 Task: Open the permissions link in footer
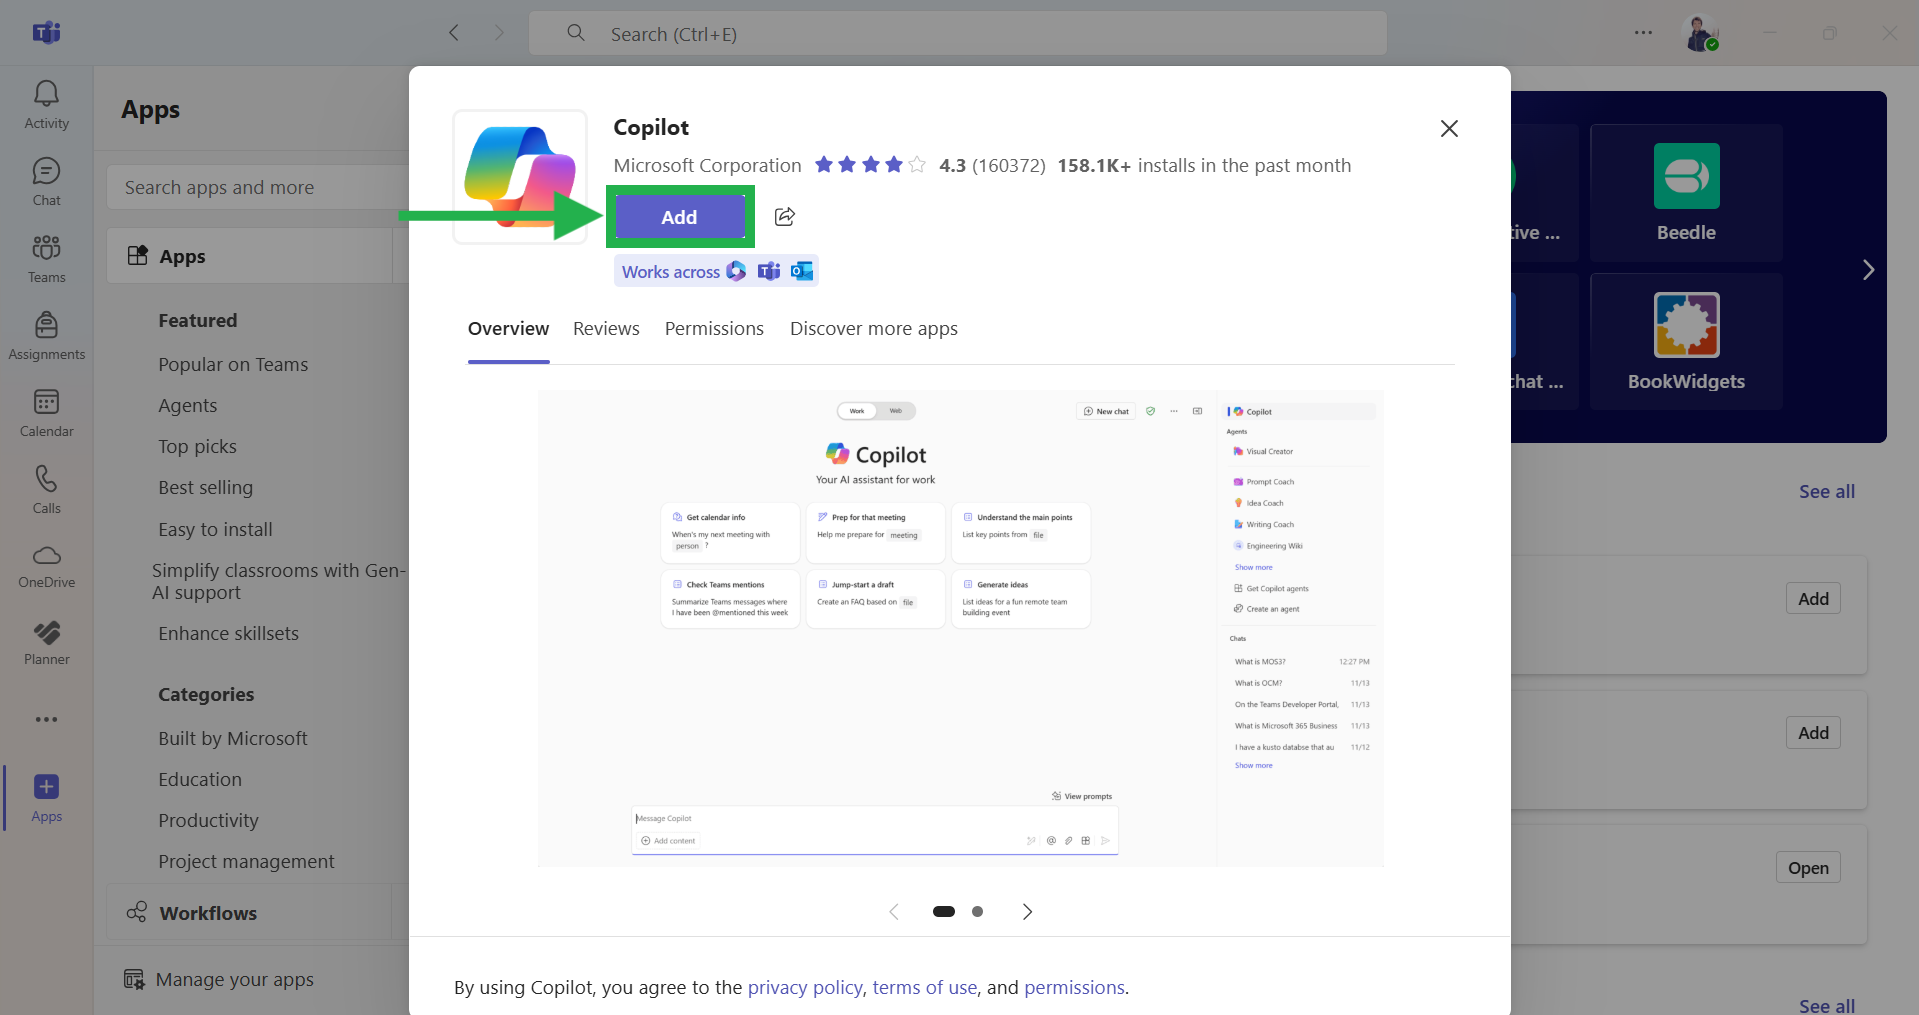[1074, 988]
